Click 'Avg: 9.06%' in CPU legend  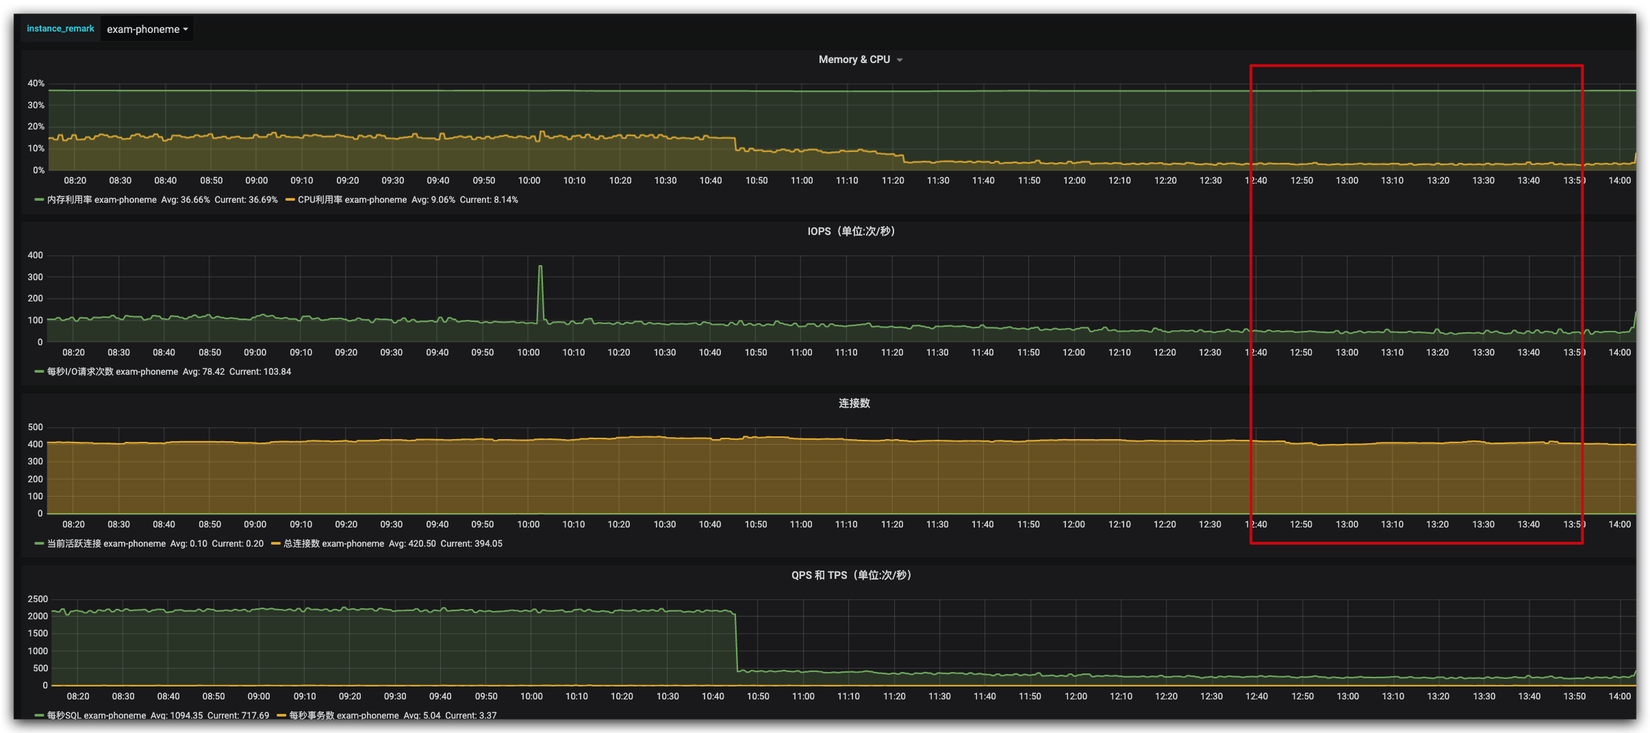pos(433,200)
